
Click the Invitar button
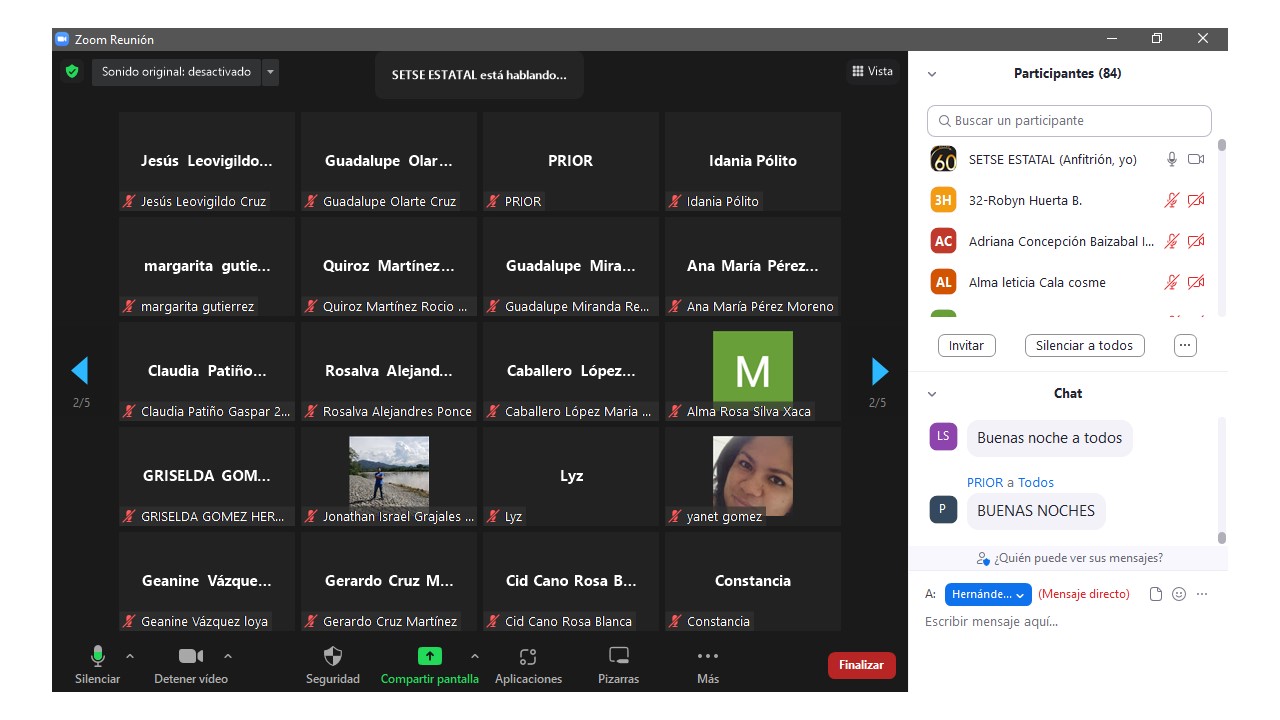966,346
